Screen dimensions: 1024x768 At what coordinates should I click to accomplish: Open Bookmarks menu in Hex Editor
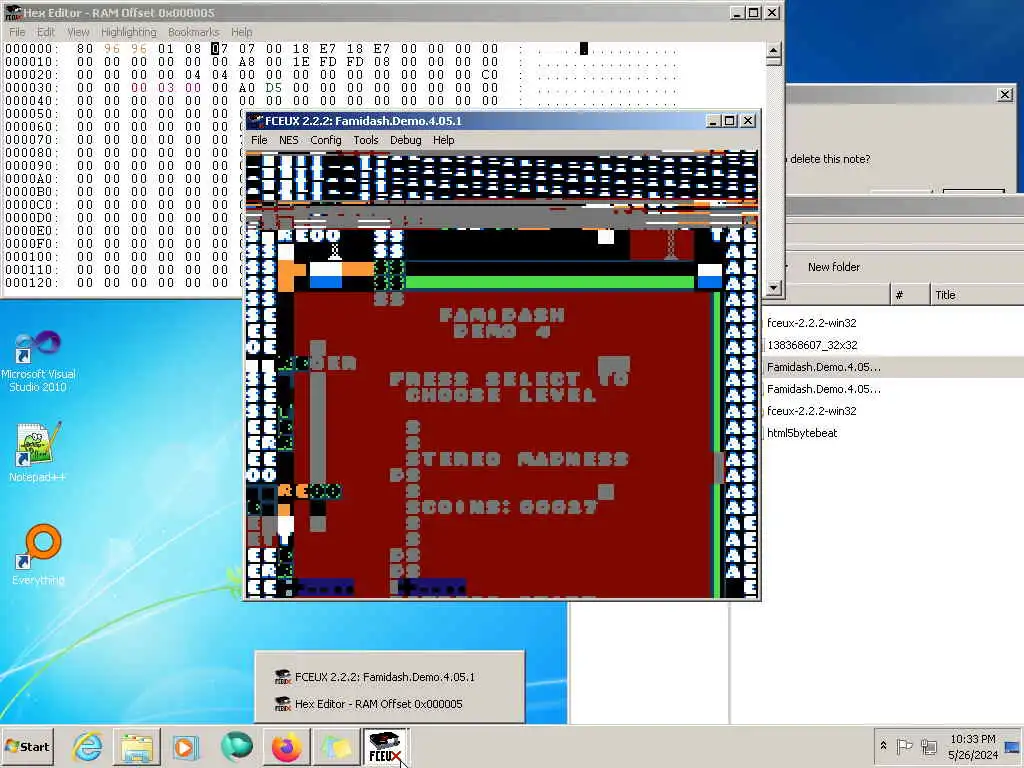click(193, 32)
